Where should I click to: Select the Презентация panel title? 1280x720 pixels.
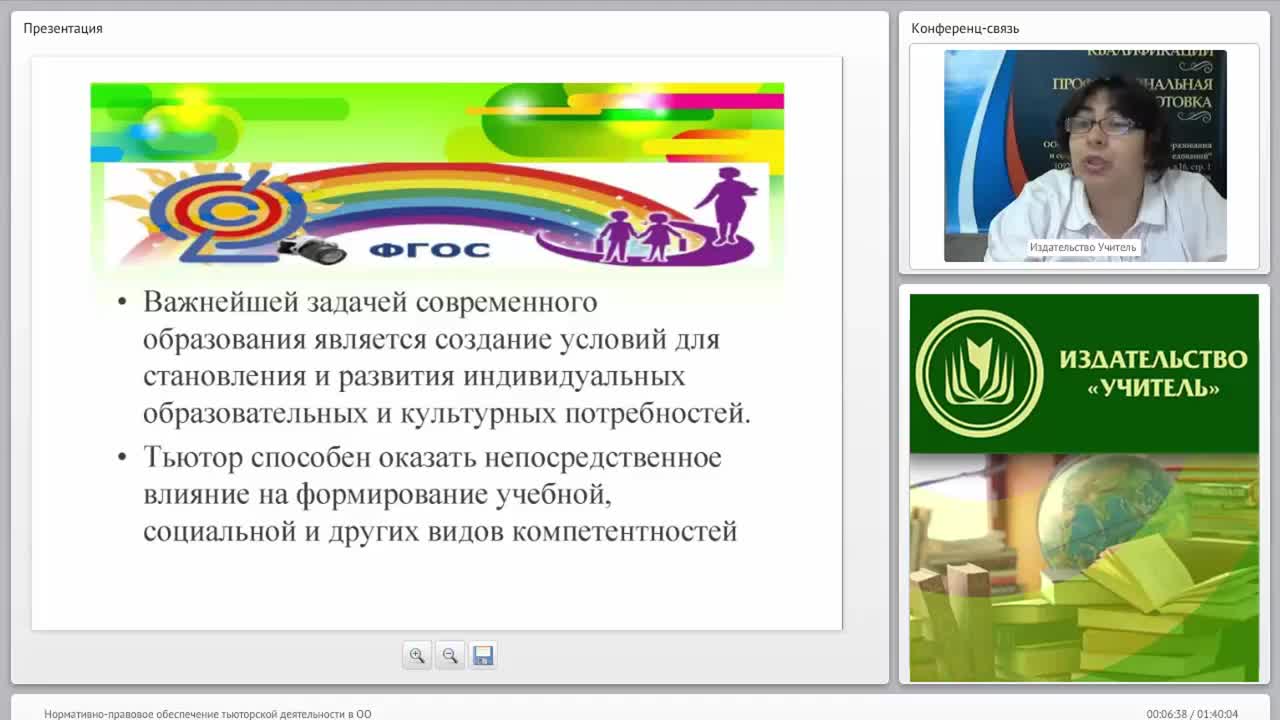63,28
